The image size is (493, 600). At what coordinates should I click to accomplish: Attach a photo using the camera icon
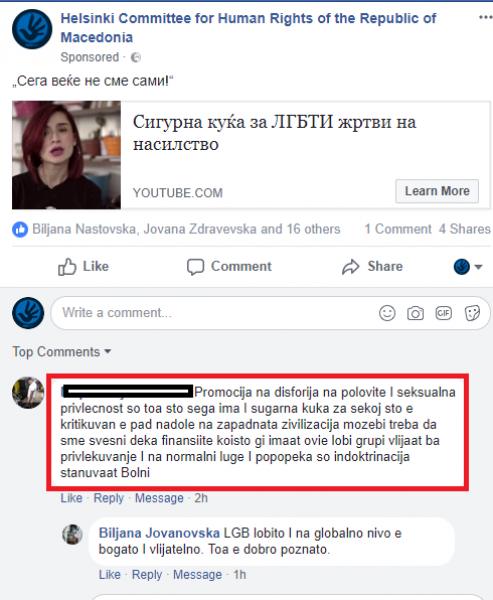pyautogui.click(x=415, y=313)
